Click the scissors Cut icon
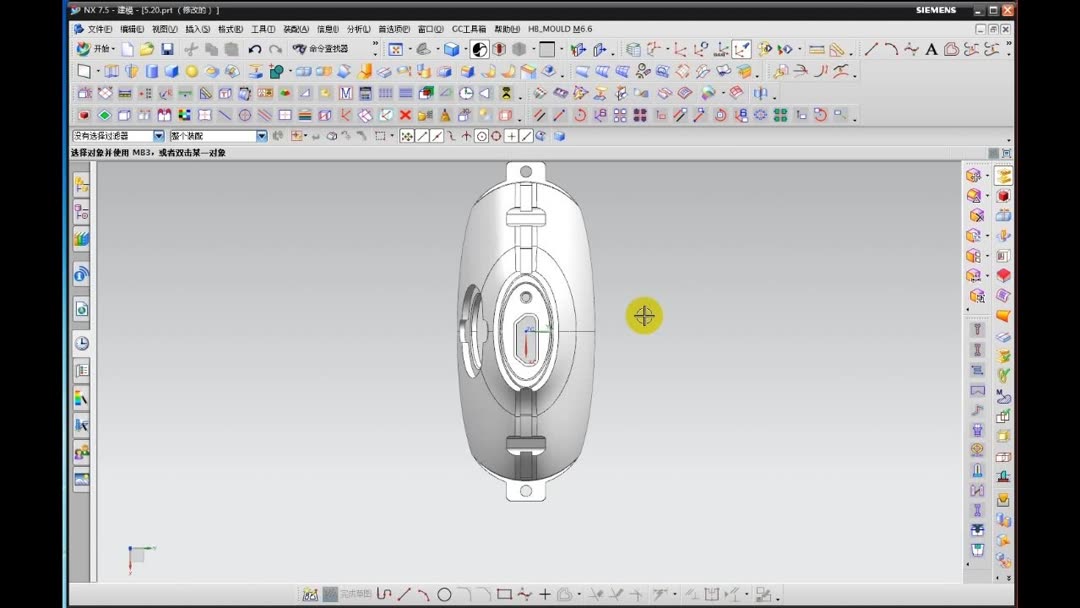 191,48
